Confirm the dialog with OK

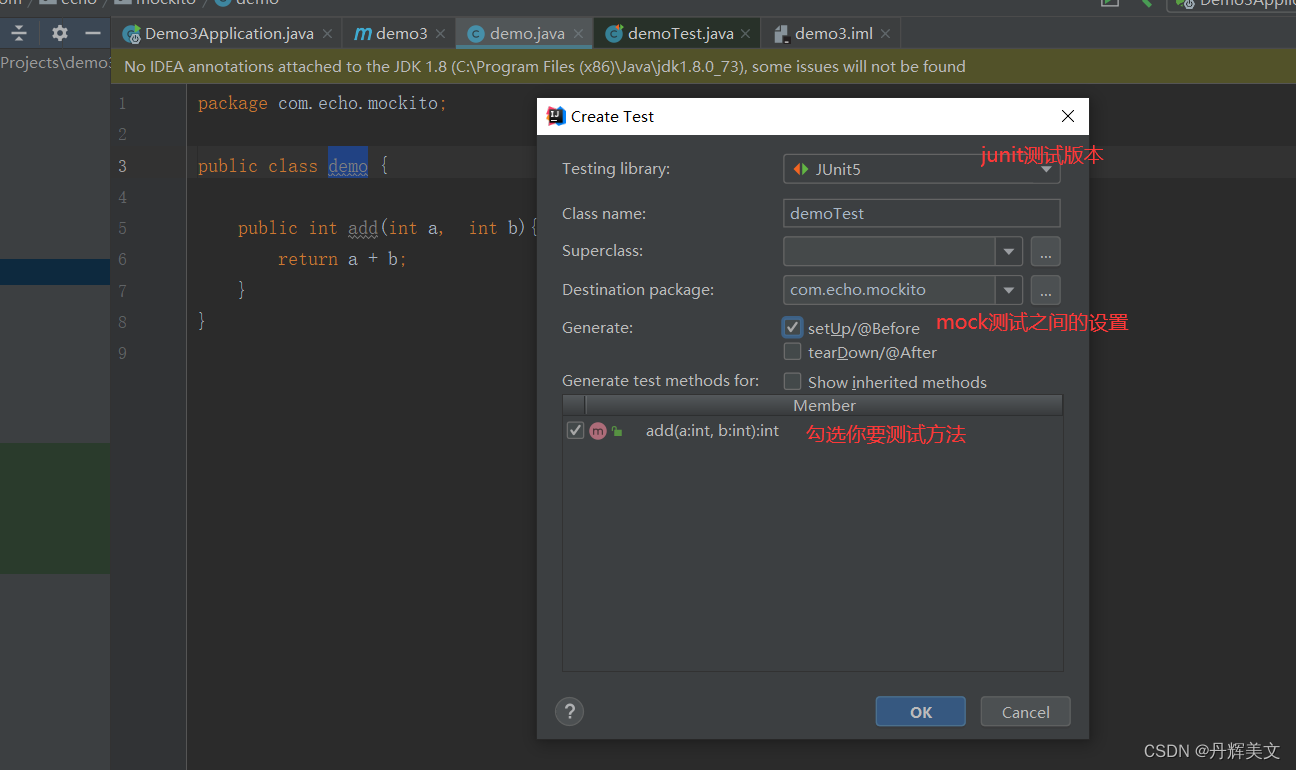tap(921, 712)
